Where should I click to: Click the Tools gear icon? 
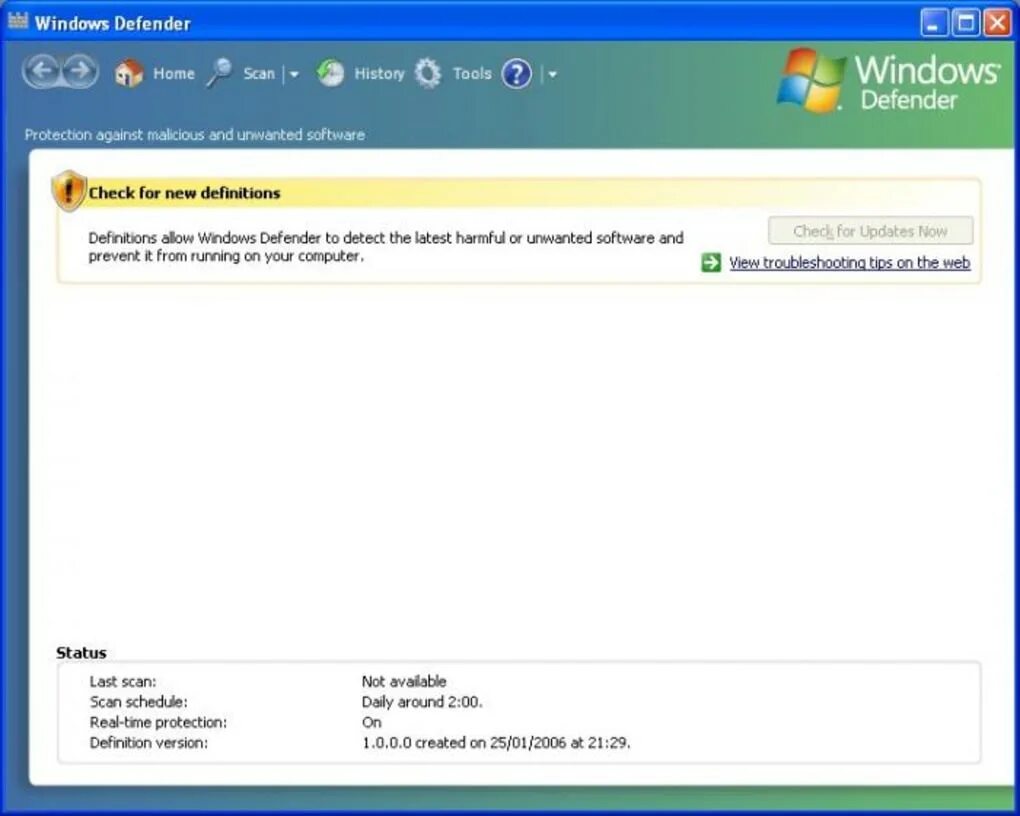coord(428,74)
